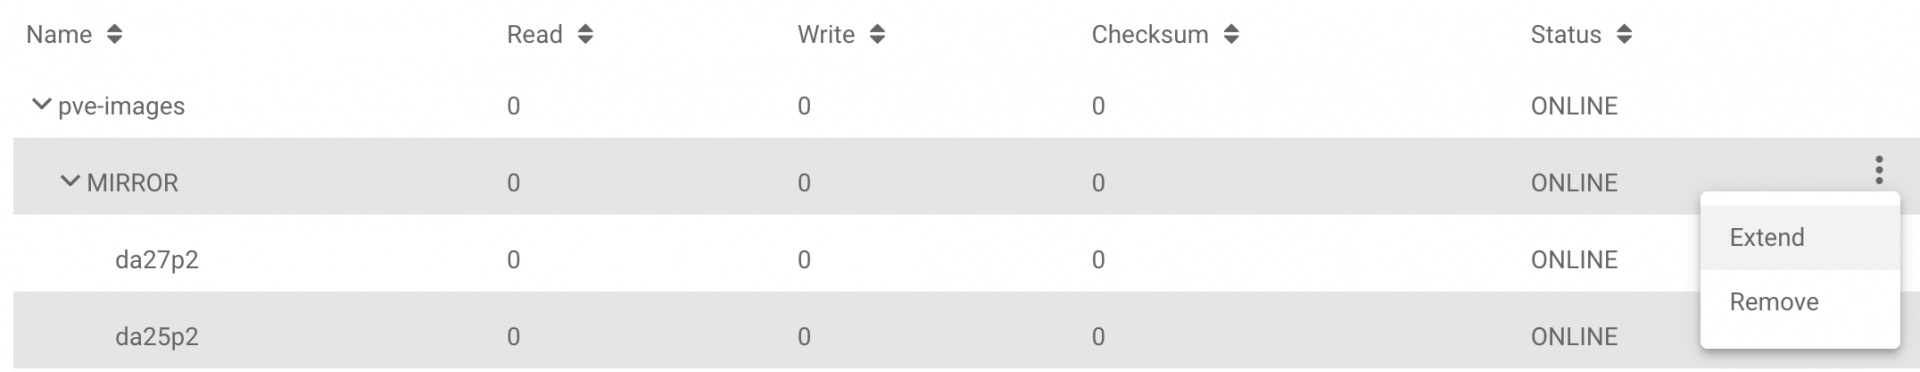Screen dimensions: 1920x372
Task: Click the Status column sort arrows
Action: (x=1624, y=35)
